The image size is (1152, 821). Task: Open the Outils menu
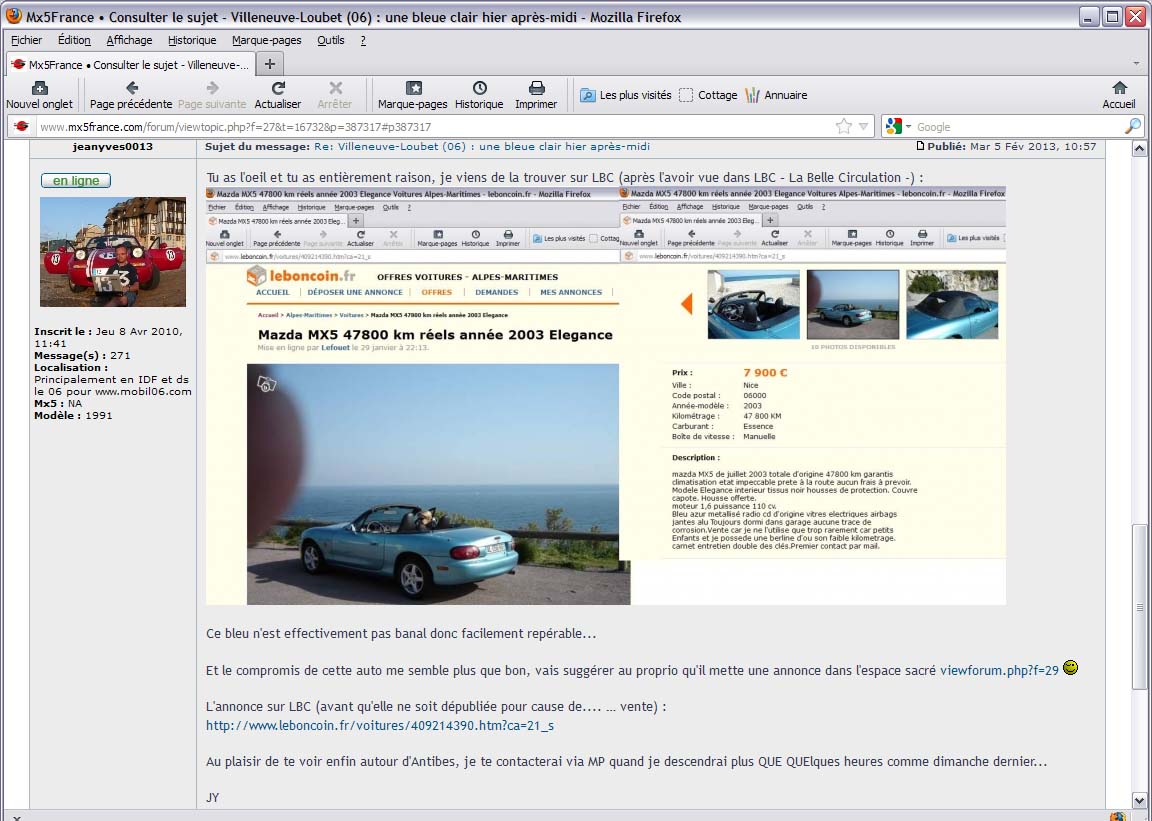pyautogui.click(x=331, y=40)
